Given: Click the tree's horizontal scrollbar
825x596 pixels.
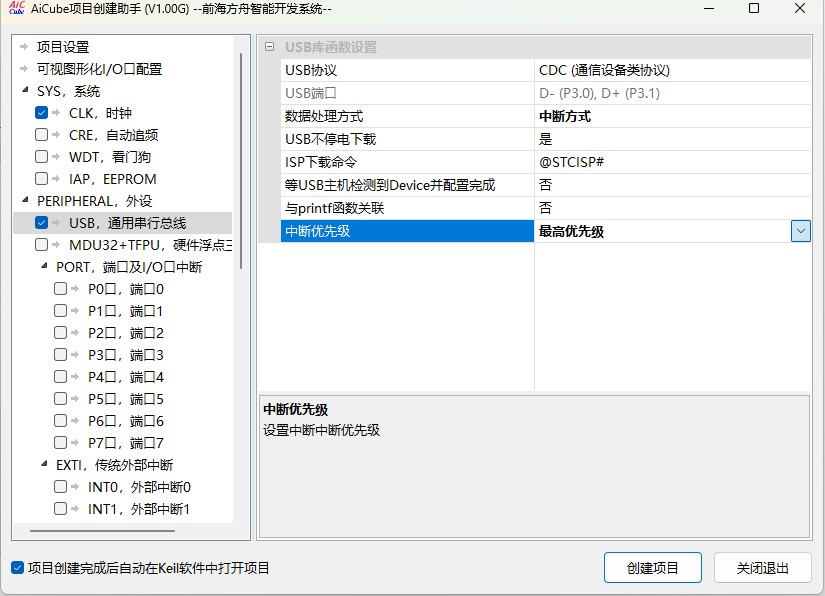Looking at the screenshot, I should point(102,531).
